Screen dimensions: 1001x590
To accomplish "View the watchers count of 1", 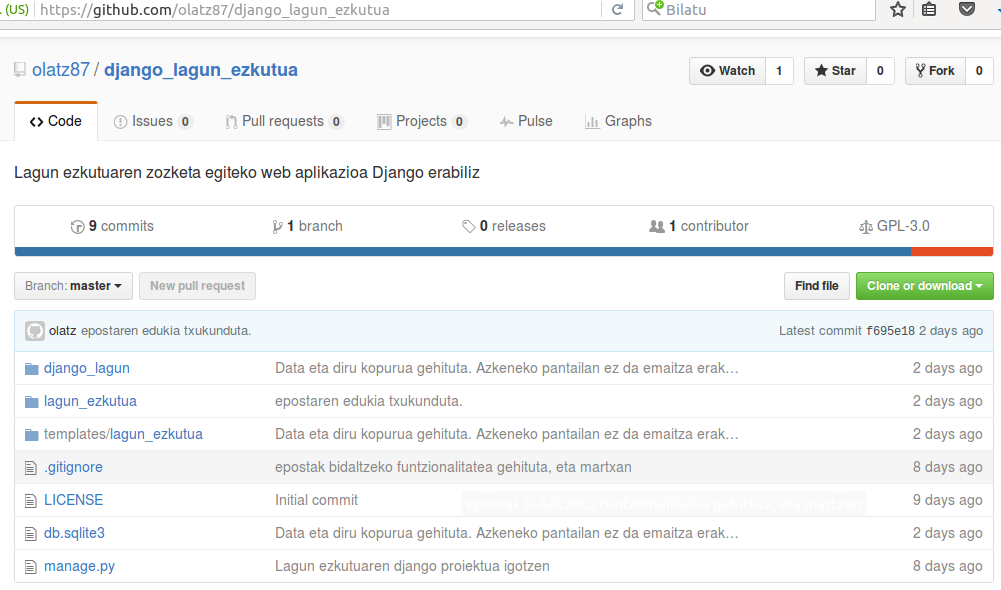I will [779, 71].
